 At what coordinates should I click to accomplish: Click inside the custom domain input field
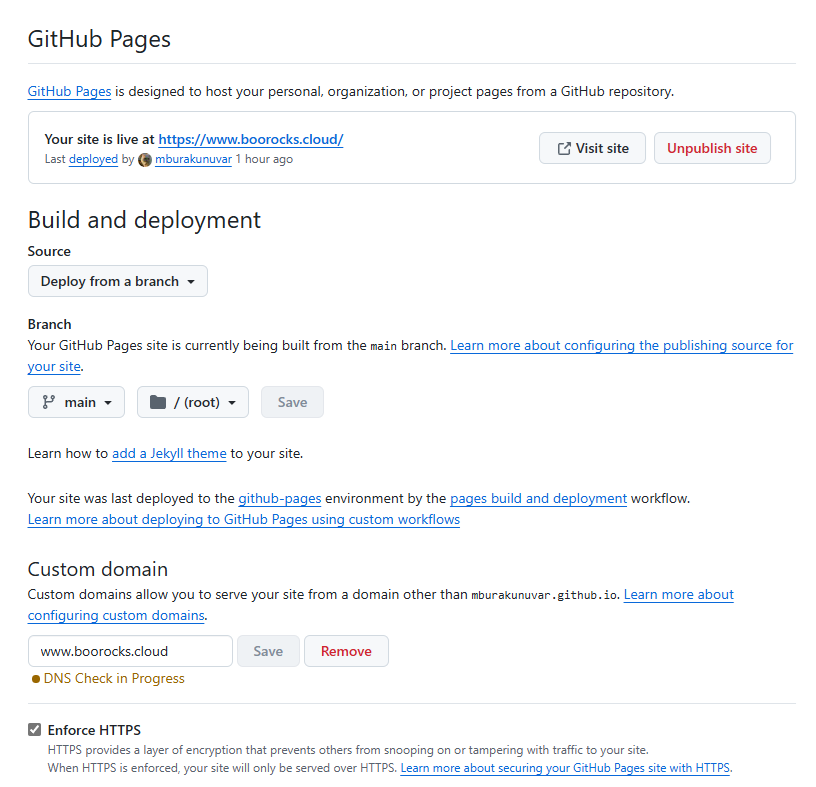point(129,651)
